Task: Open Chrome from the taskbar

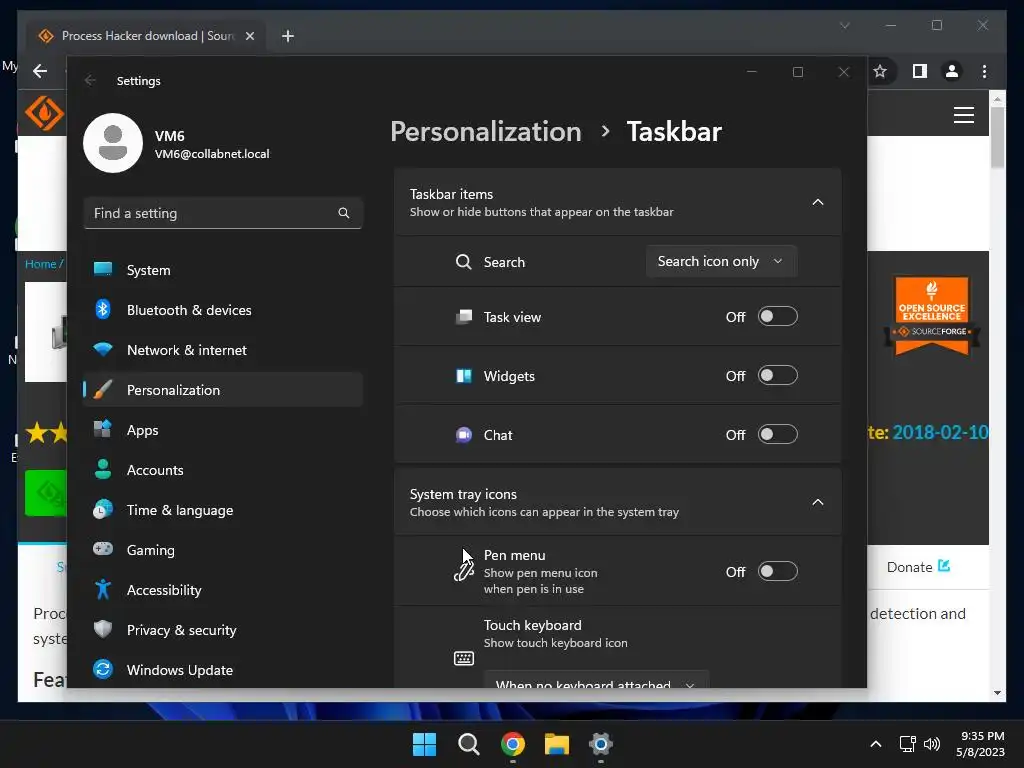Action: coord(513,744)
